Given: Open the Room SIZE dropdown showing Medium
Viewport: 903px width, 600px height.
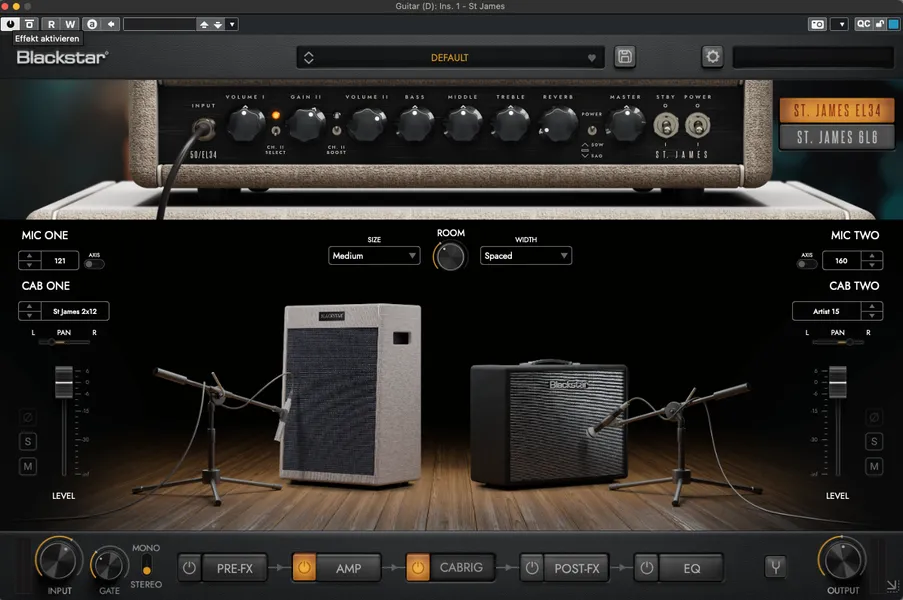Looking at the screenshot, I should [374, 256].
